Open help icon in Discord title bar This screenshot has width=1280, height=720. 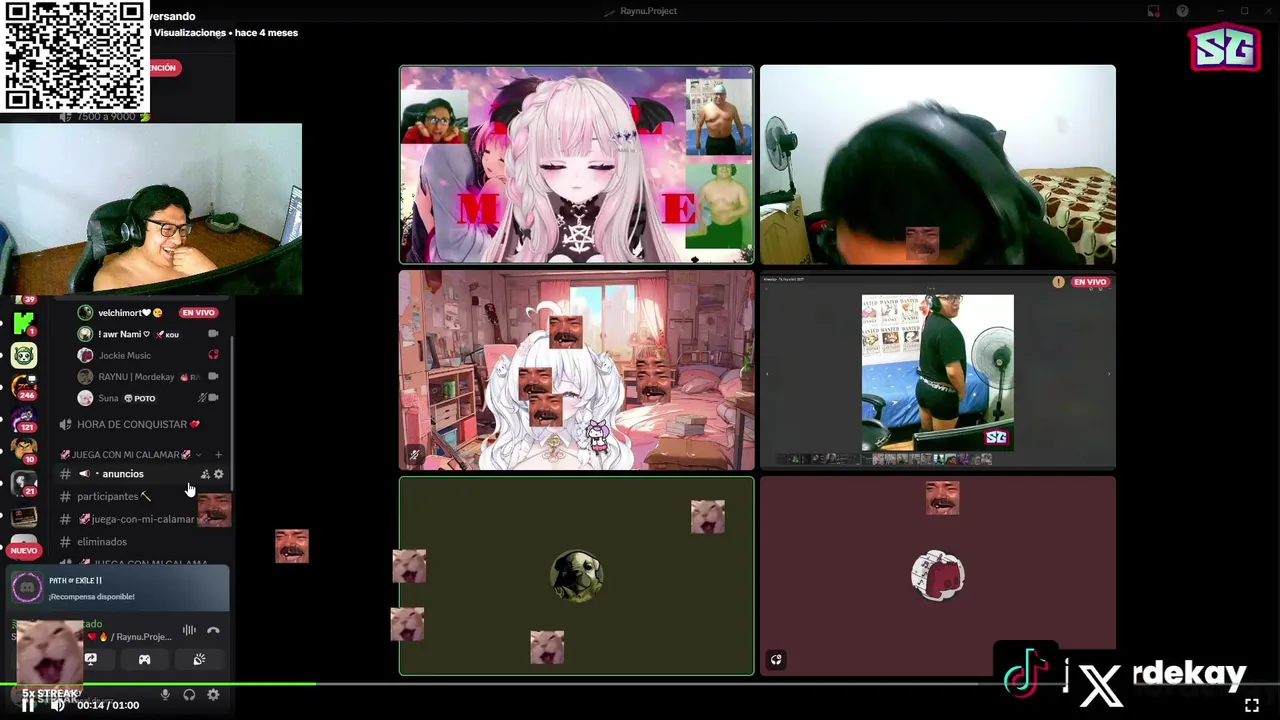click(1183, 11)
